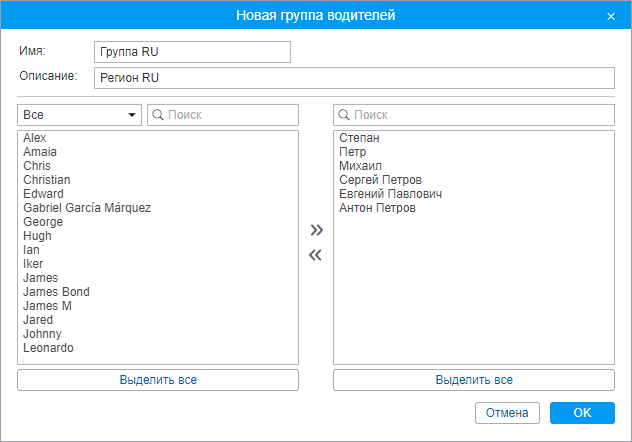
Task: Click the move right double-arrow icon
Action: point(316,231)
